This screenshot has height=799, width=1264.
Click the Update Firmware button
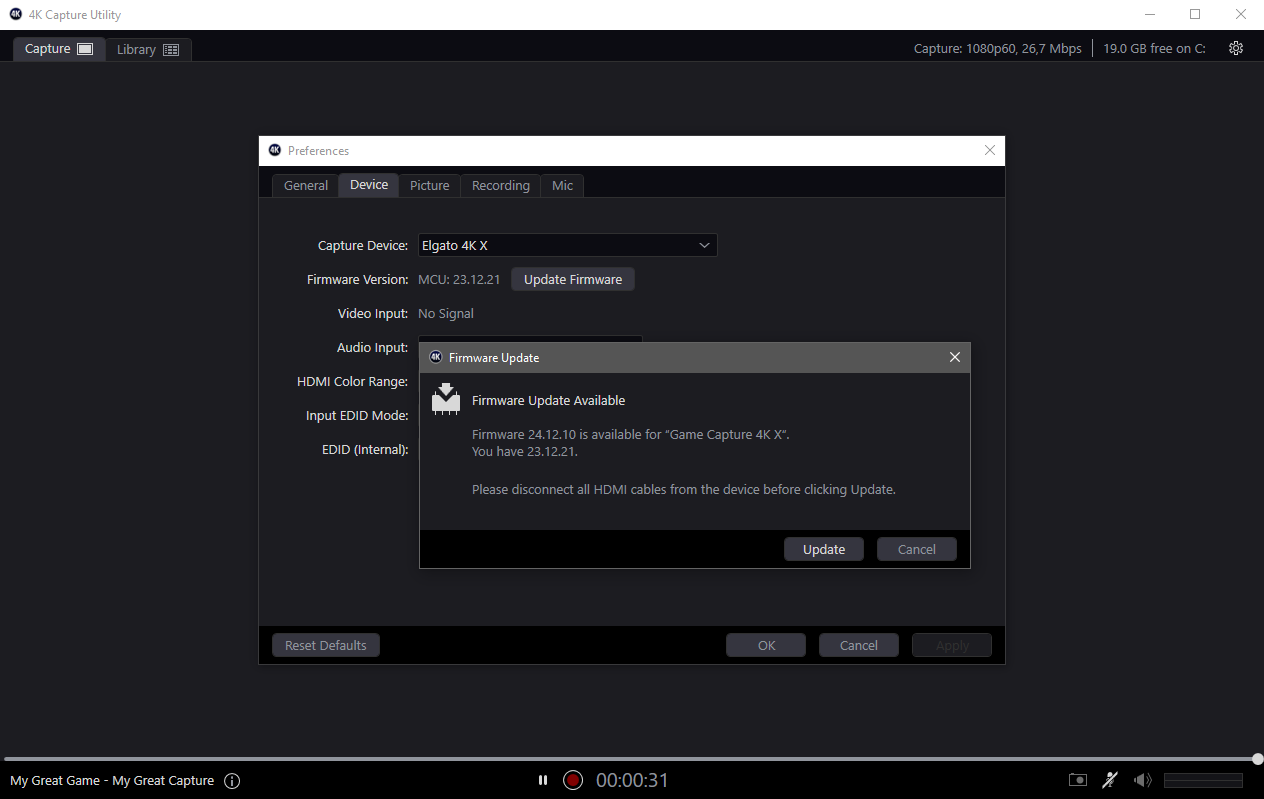point(573,279)
